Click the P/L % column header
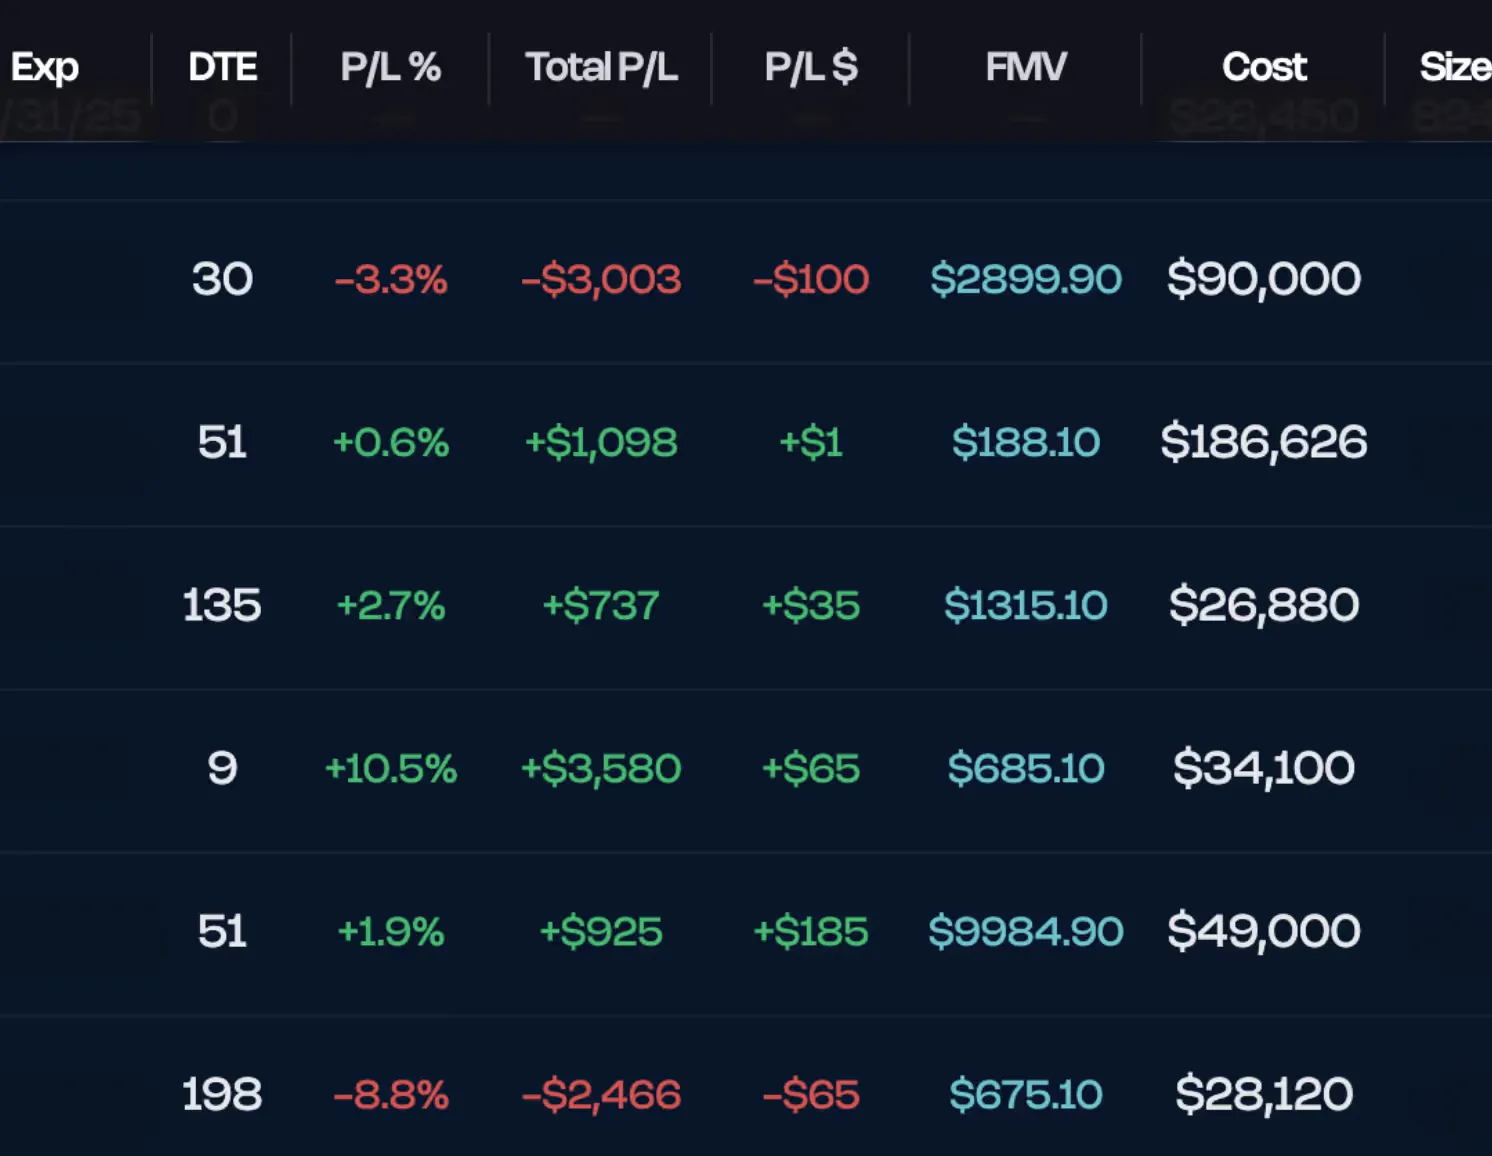Image resolution: width=1492 pixels, height=1156 pixels. (391, 67)
